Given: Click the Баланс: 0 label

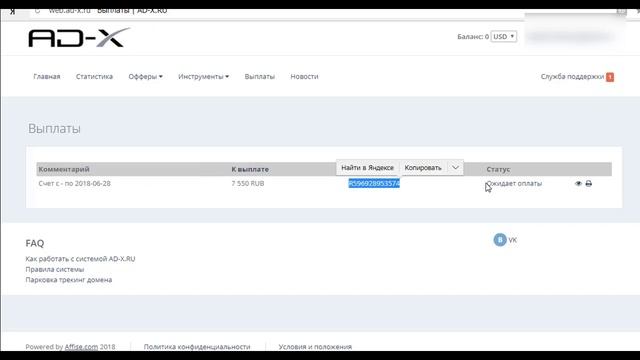Looking at the screenshot, I should (473, 37).
